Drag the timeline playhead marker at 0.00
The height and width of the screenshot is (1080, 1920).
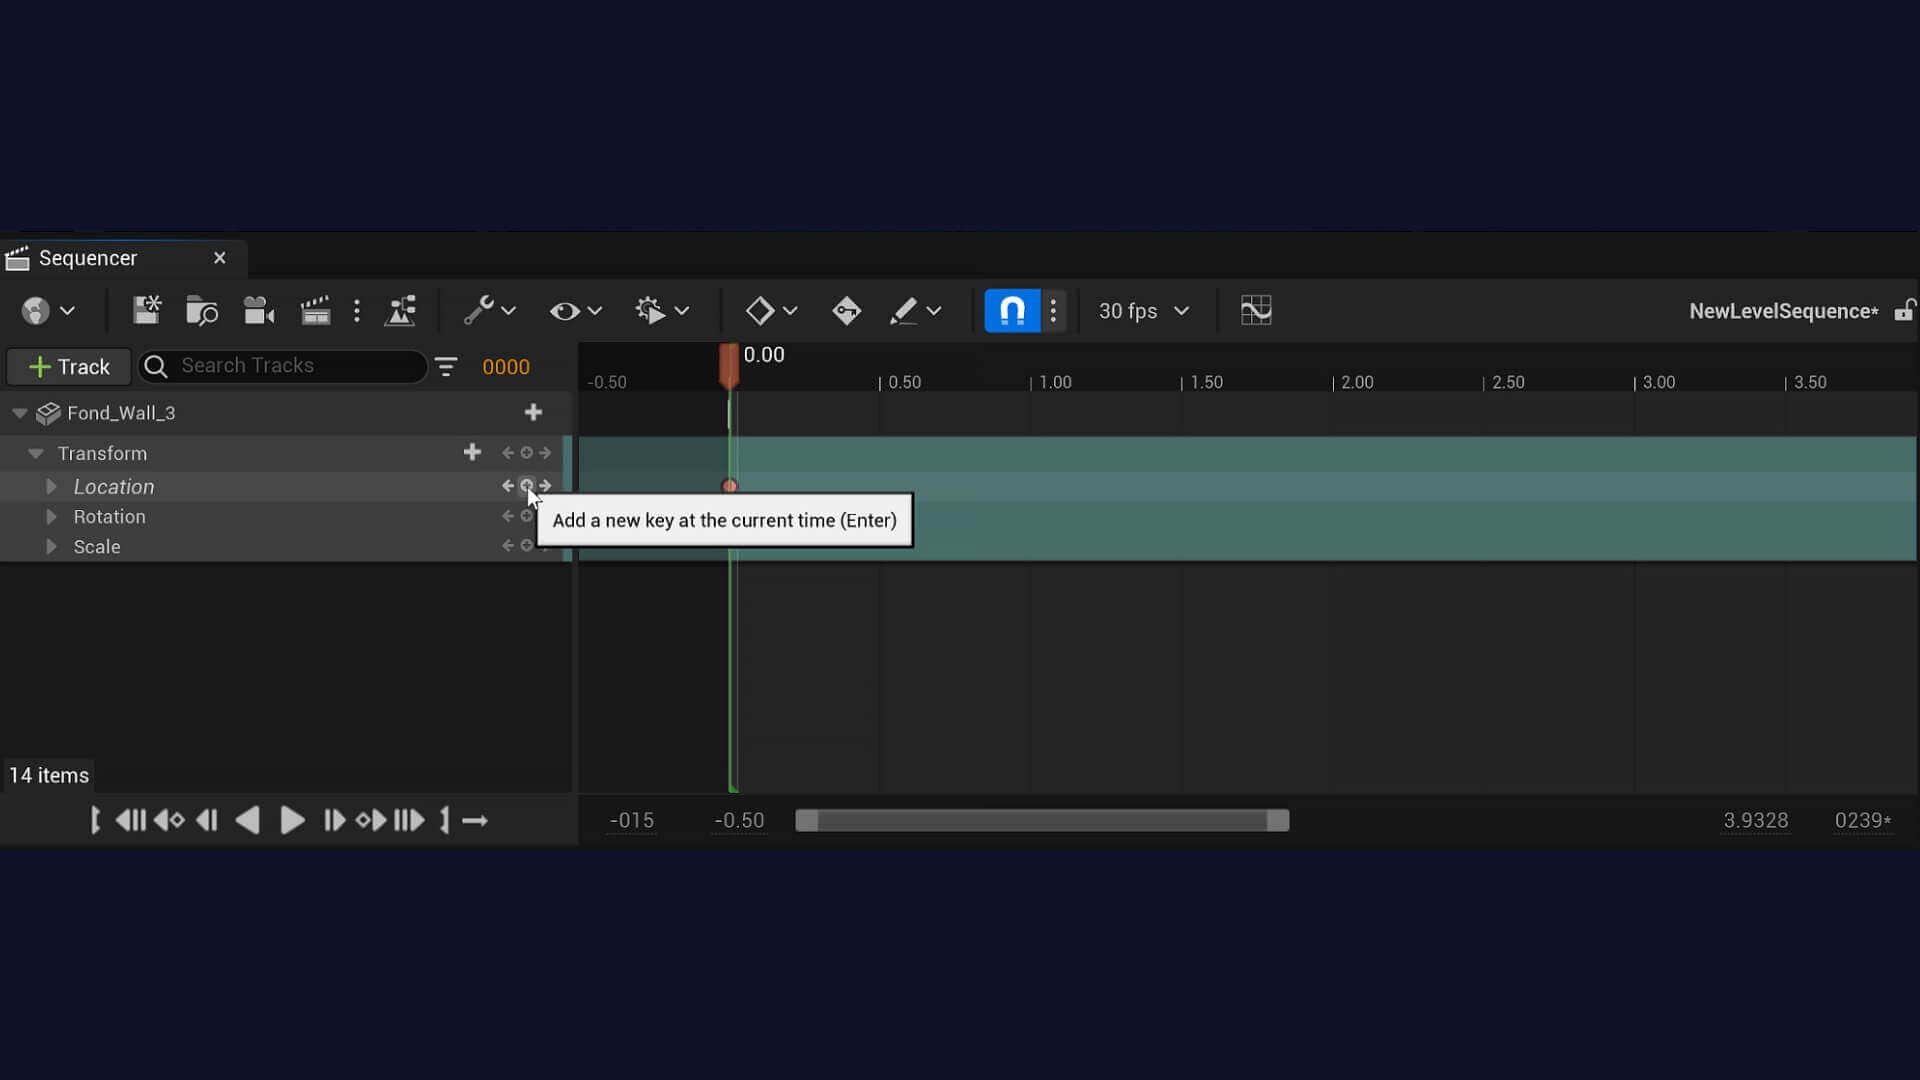[729, 365]
